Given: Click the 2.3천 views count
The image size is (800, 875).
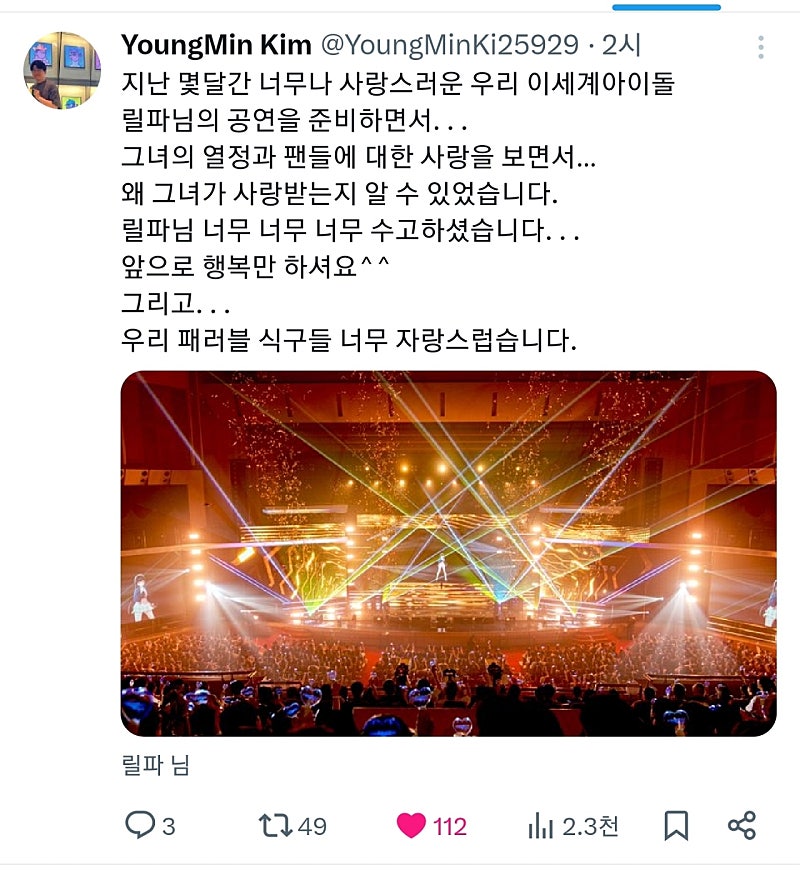Looking at the screenshot, I should pyautogui.click(x=590, y=826).
